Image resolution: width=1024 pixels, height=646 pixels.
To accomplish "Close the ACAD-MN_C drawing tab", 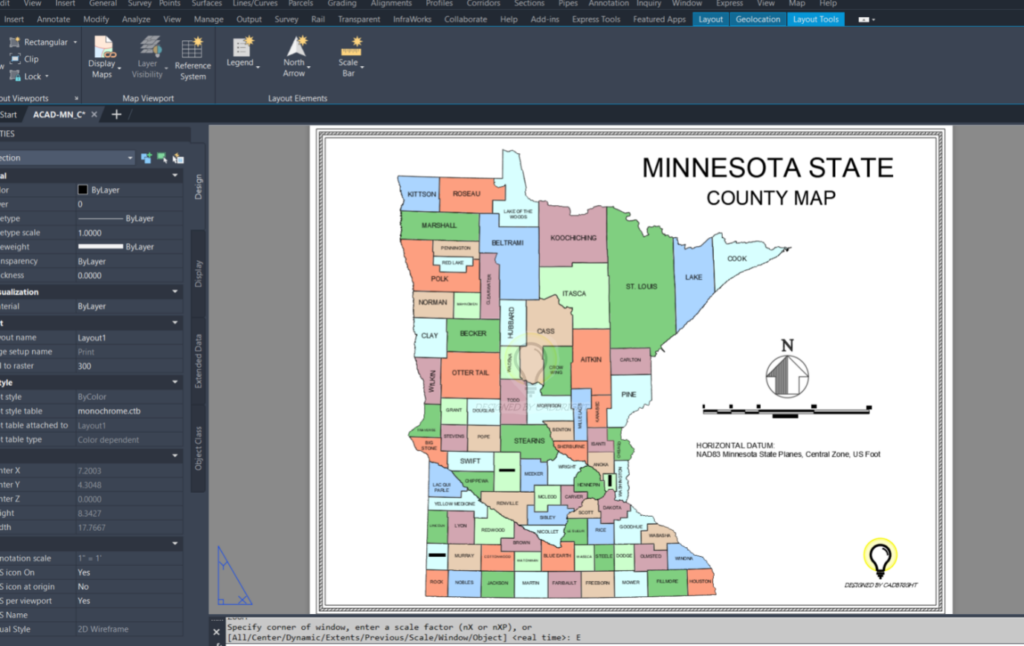I will (x=95, y=115).
